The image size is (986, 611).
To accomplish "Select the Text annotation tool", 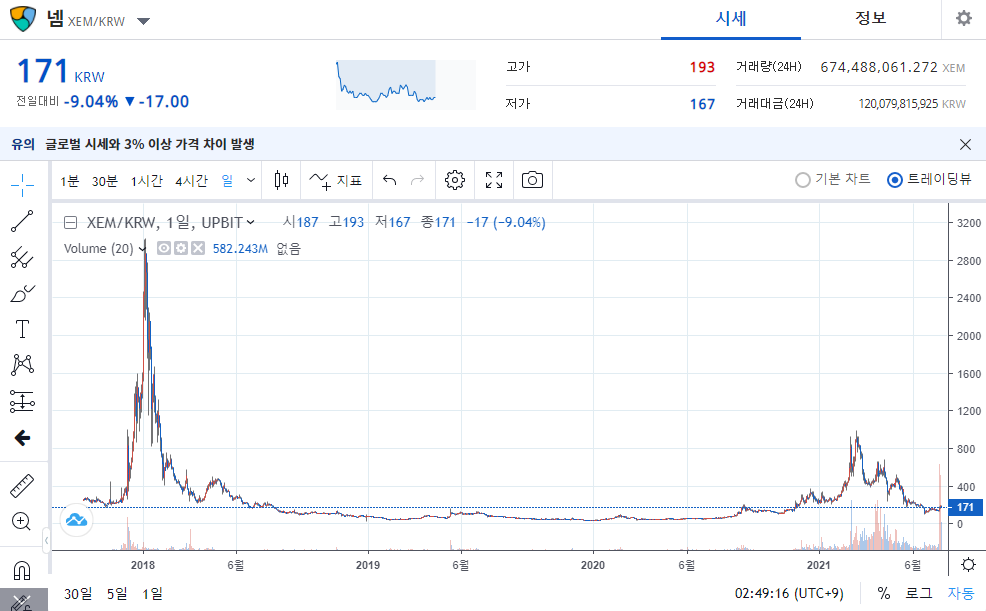I will 22,329.
